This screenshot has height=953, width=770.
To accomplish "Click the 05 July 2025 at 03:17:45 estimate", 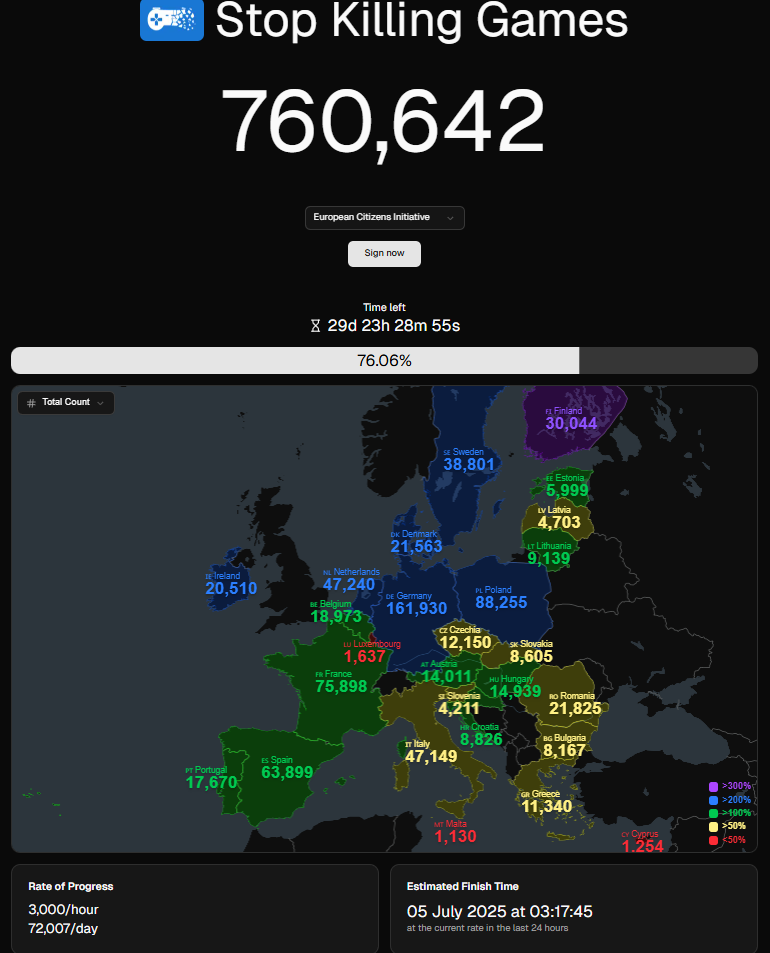I will (x=500, y=912).
